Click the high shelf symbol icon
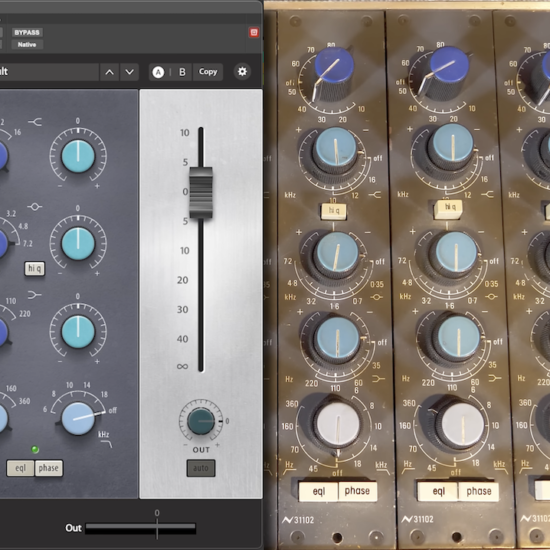The width and height of the screenshot is (550, 550). [x=35, y=122]
